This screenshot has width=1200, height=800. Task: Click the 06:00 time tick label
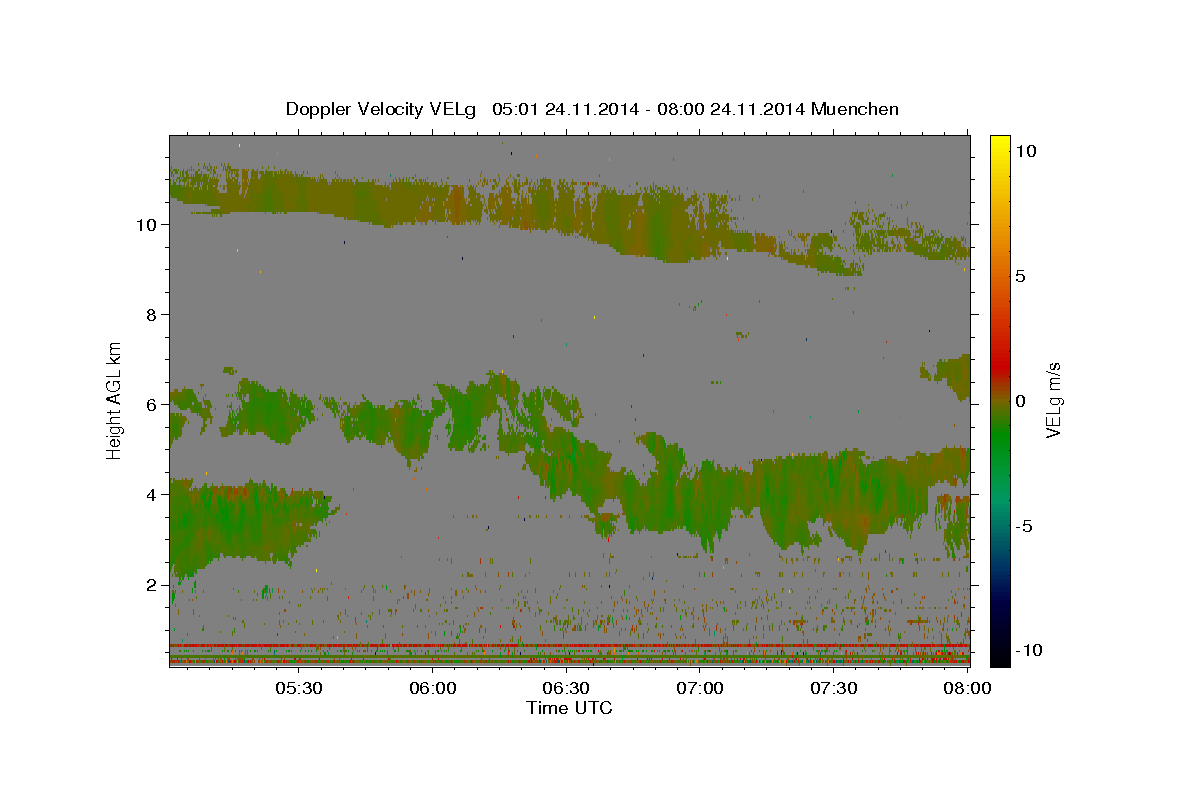coord(433,689)
